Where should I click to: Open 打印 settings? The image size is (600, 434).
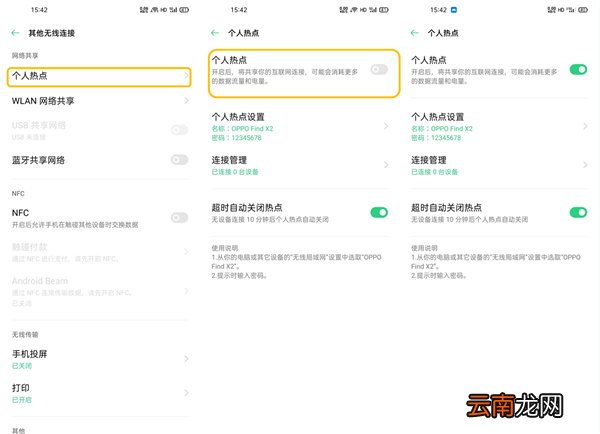coord(99,393)
